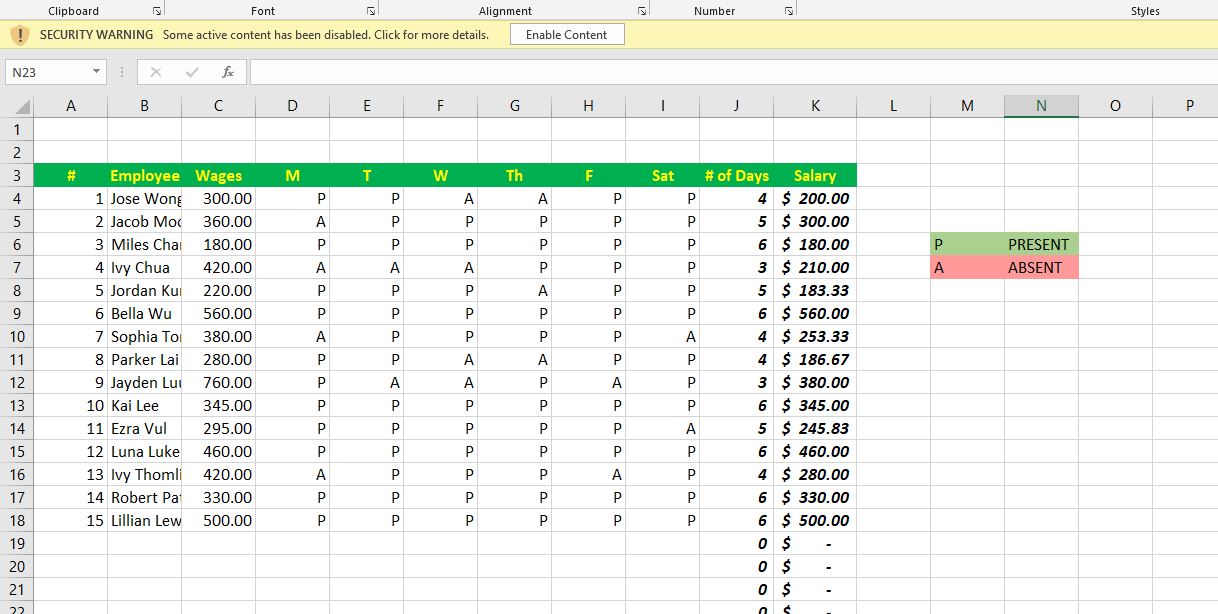
Task: Click row number 15 cell for Lillian
Action: click(71, 521)
